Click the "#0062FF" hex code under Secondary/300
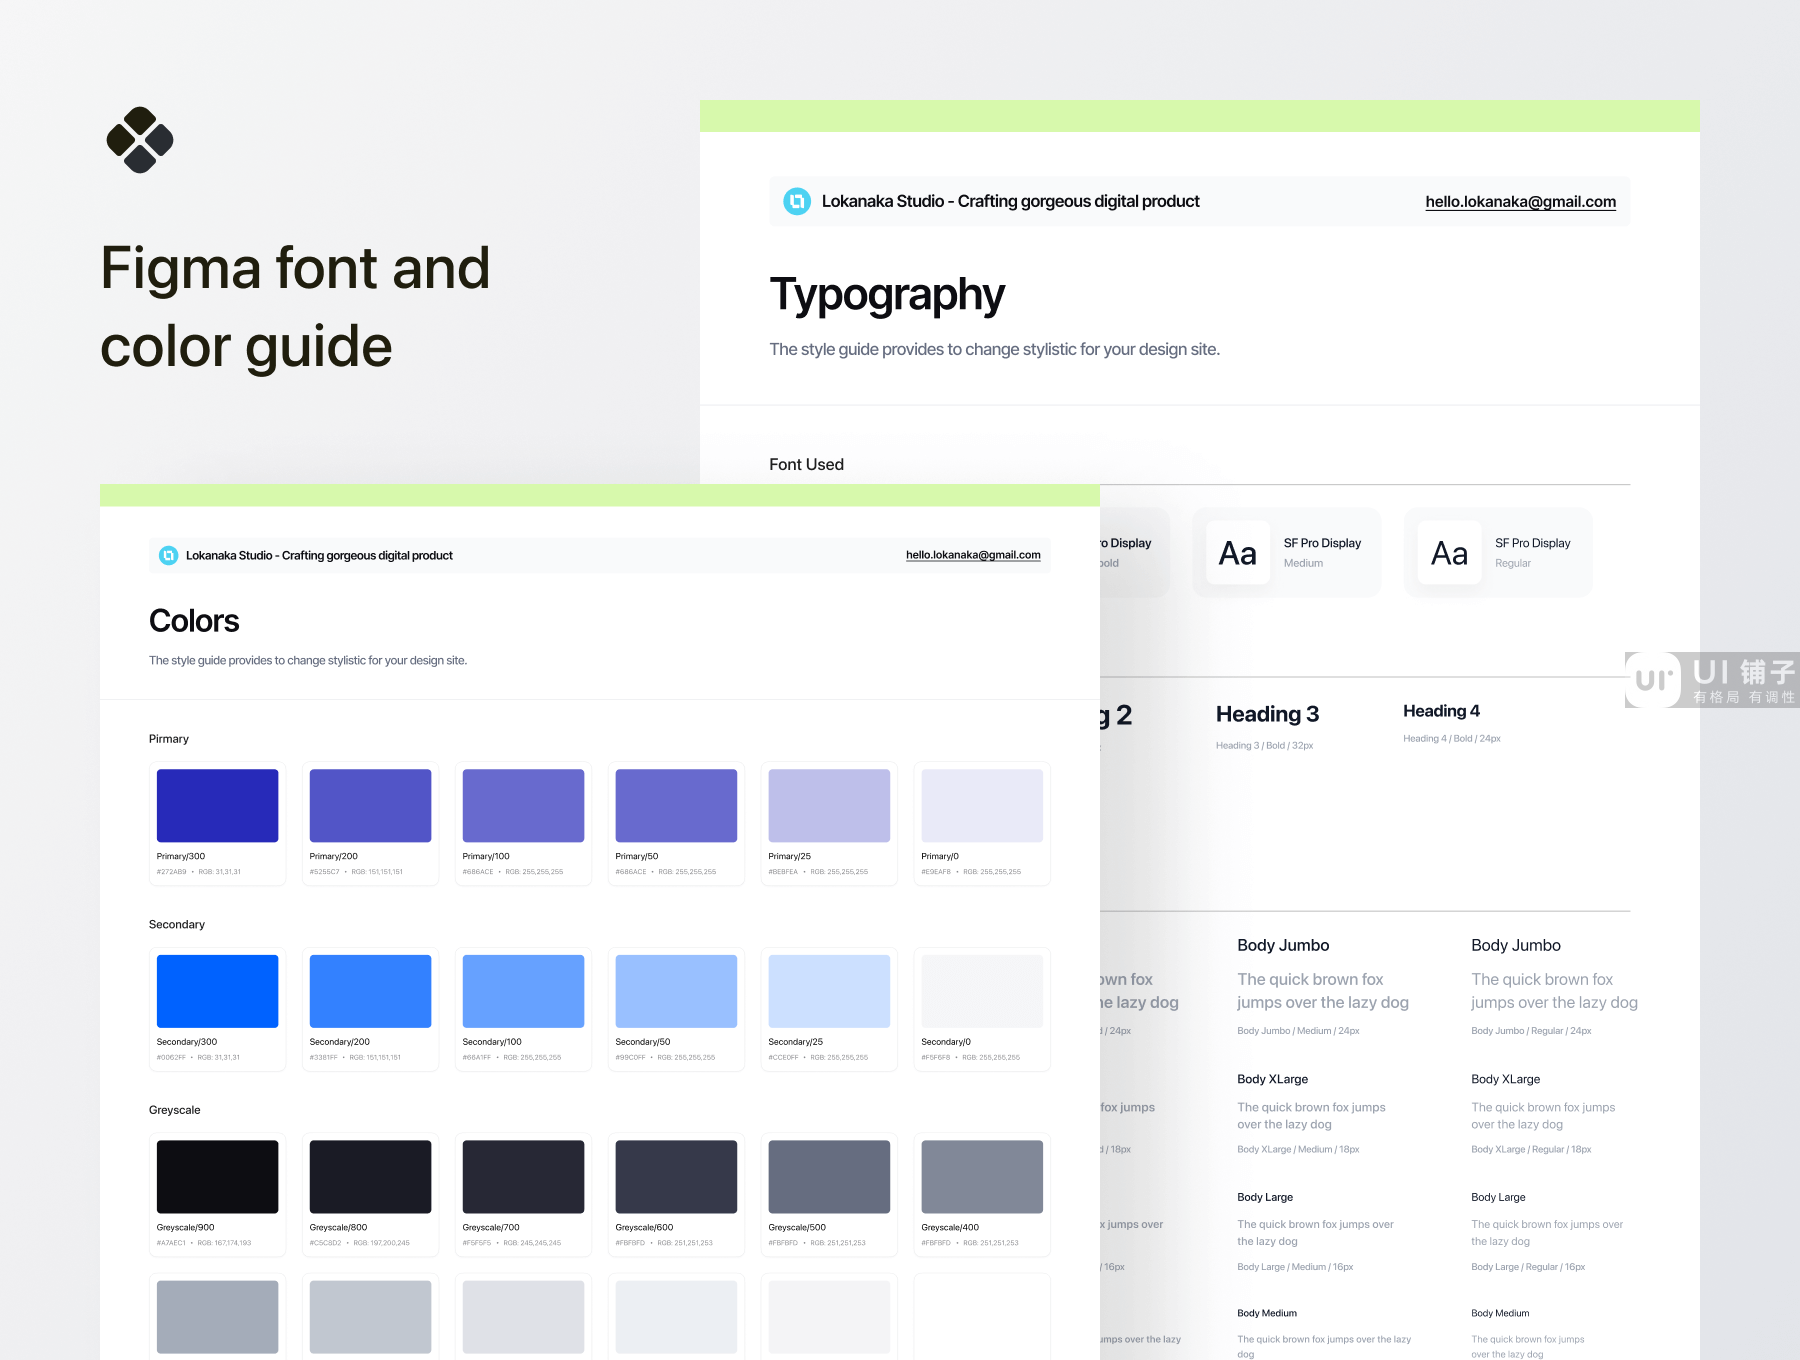Viewport: 1800px width, 1360px height. (171, 1057)
